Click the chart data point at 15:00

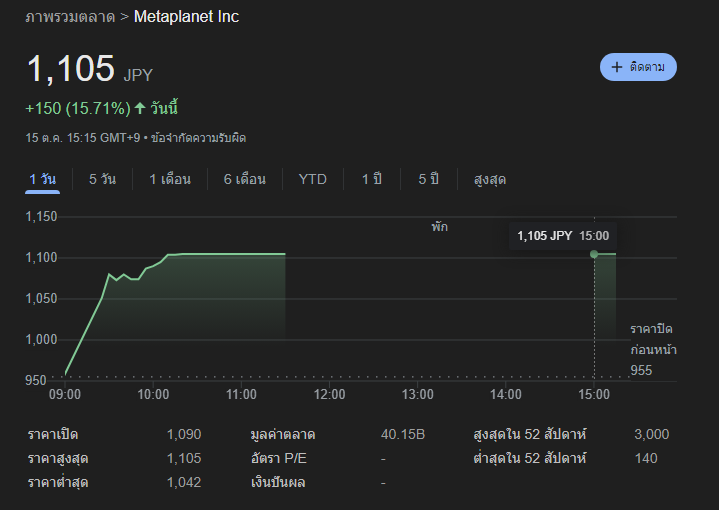[x=594, y=254]
